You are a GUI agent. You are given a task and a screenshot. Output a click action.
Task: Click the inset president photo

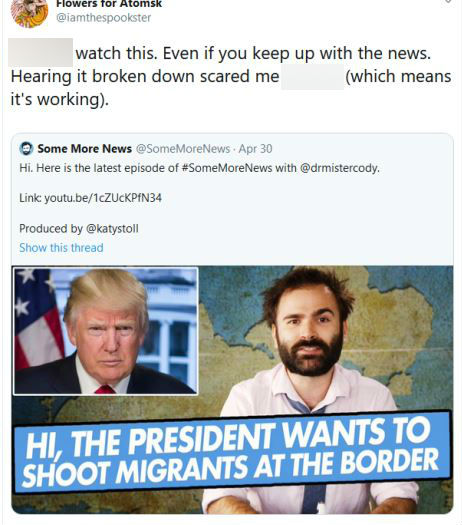pyautogui.click(x=105, y=331)
